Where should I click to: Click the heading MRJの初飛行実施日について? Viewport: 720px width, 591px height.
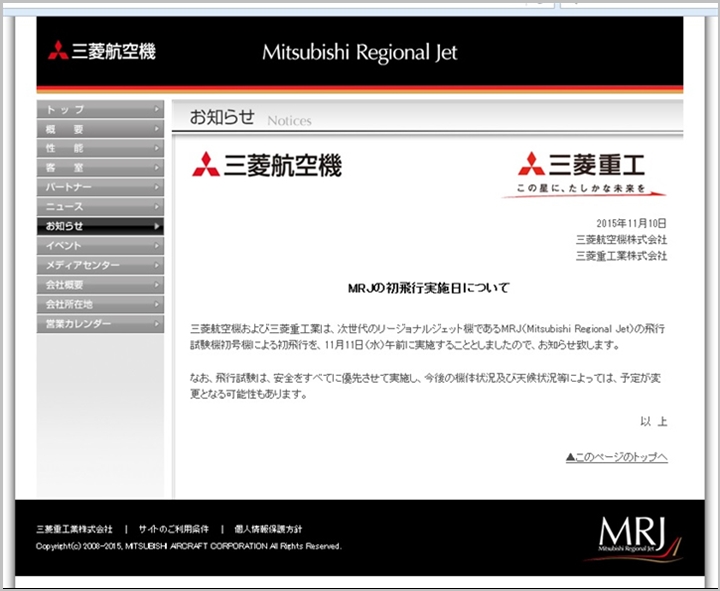[x=429, y=288]
